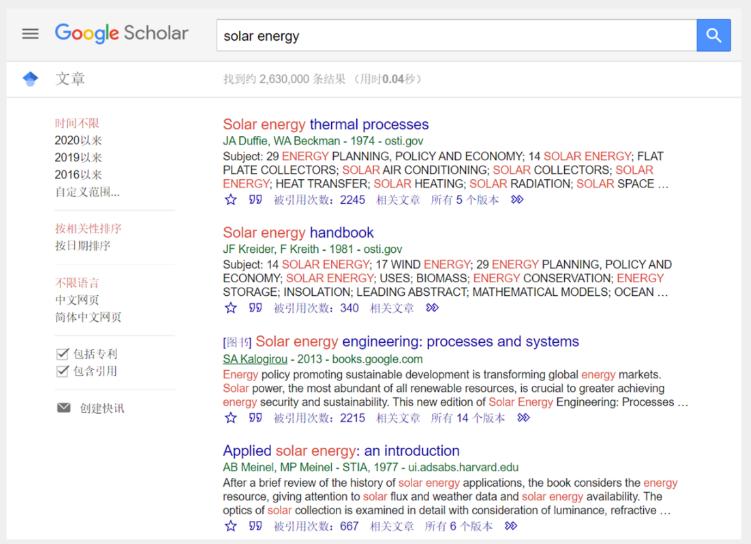Viewport: 751px width, 544px height.
Task: Cite the Solar energy engineering result
Action: point(255,418)
